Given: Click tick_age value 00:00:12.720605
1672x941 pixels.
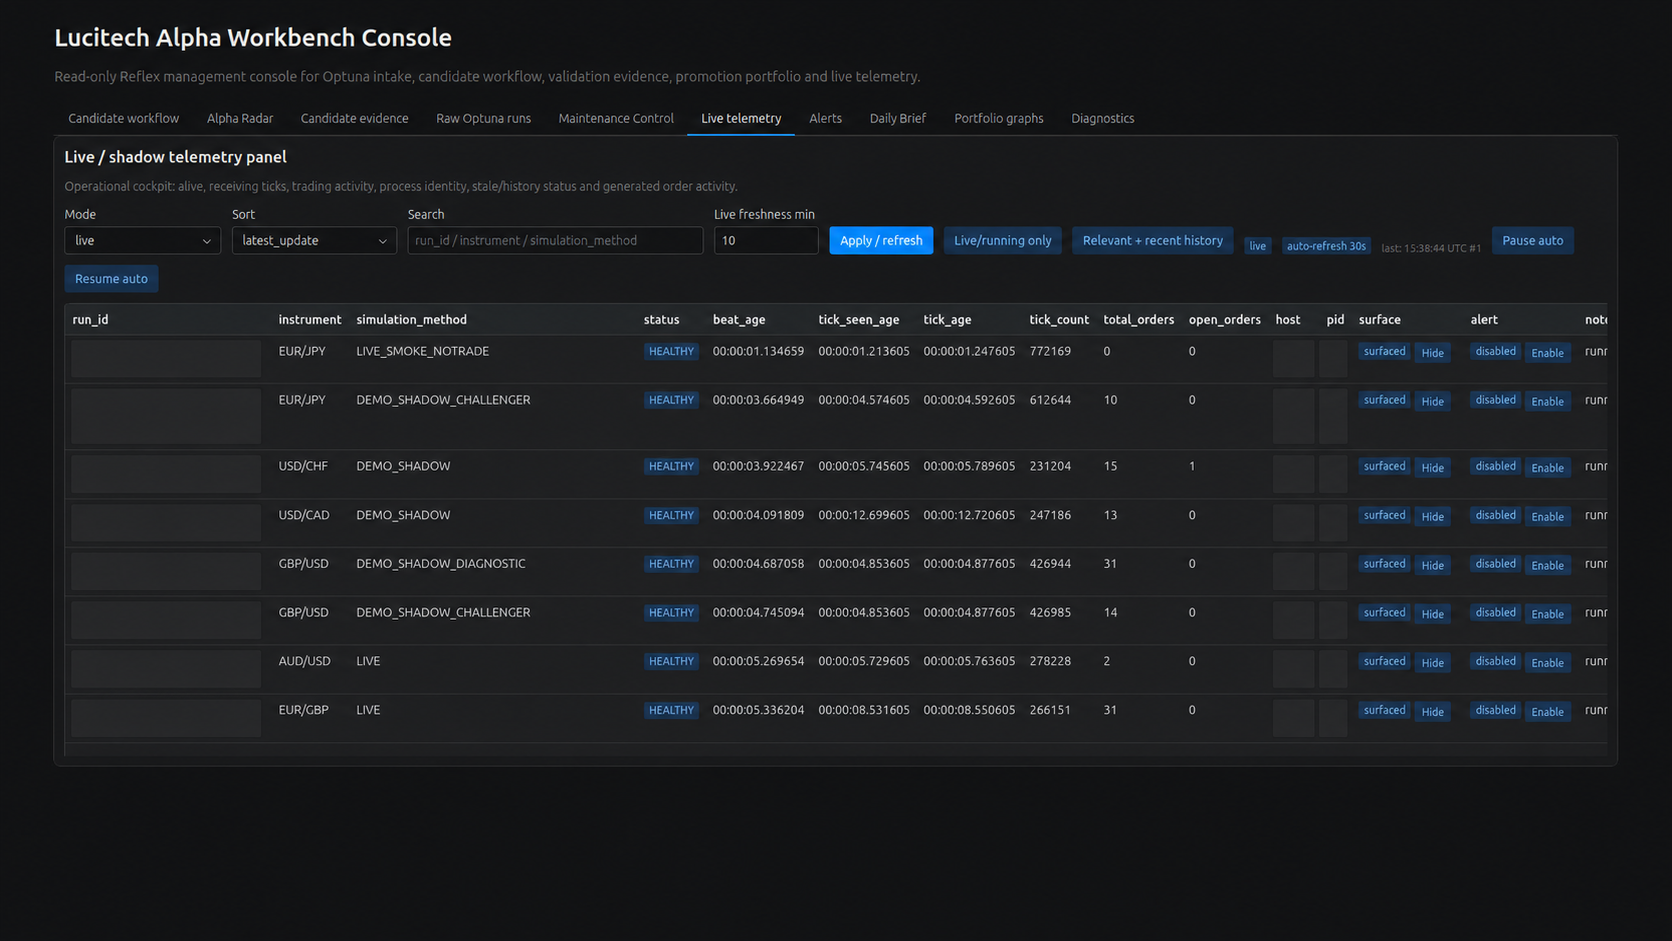Looking at the screenshot, I should (969, 516).
